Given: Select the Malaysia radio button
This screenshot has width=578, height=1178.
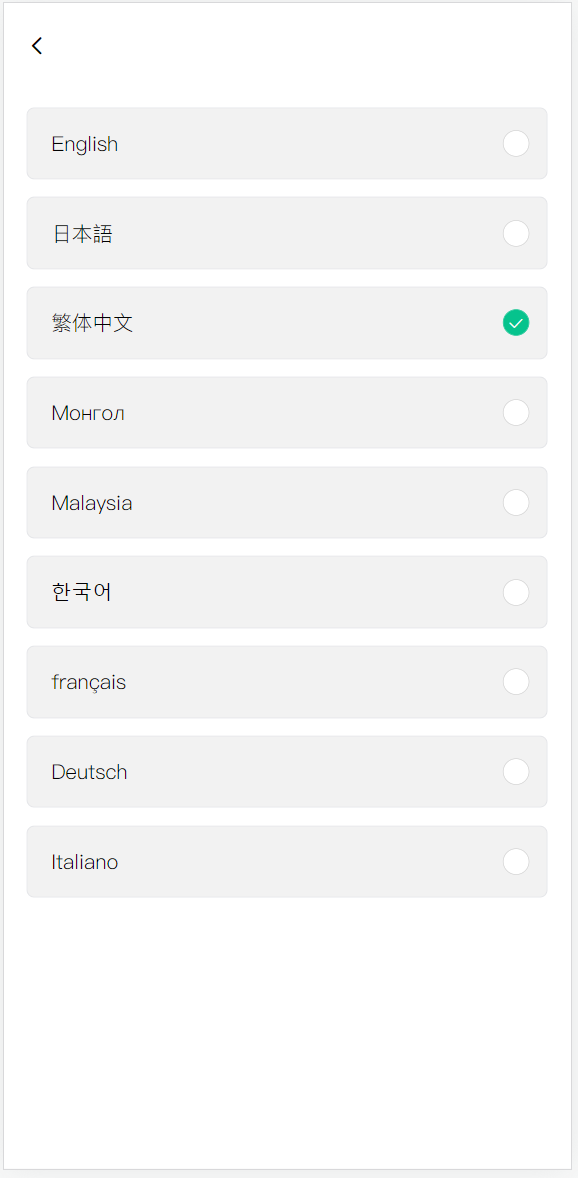Looking at the screenshot, I should pos(516,503).
